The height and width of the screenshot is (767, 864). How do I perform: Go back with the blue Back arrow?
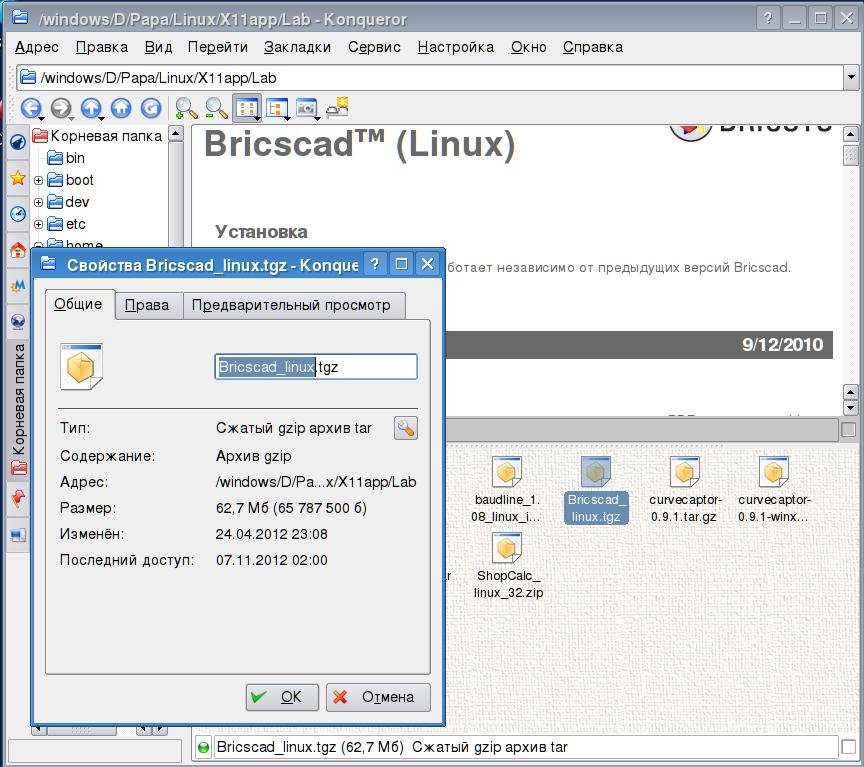point(31,108)
